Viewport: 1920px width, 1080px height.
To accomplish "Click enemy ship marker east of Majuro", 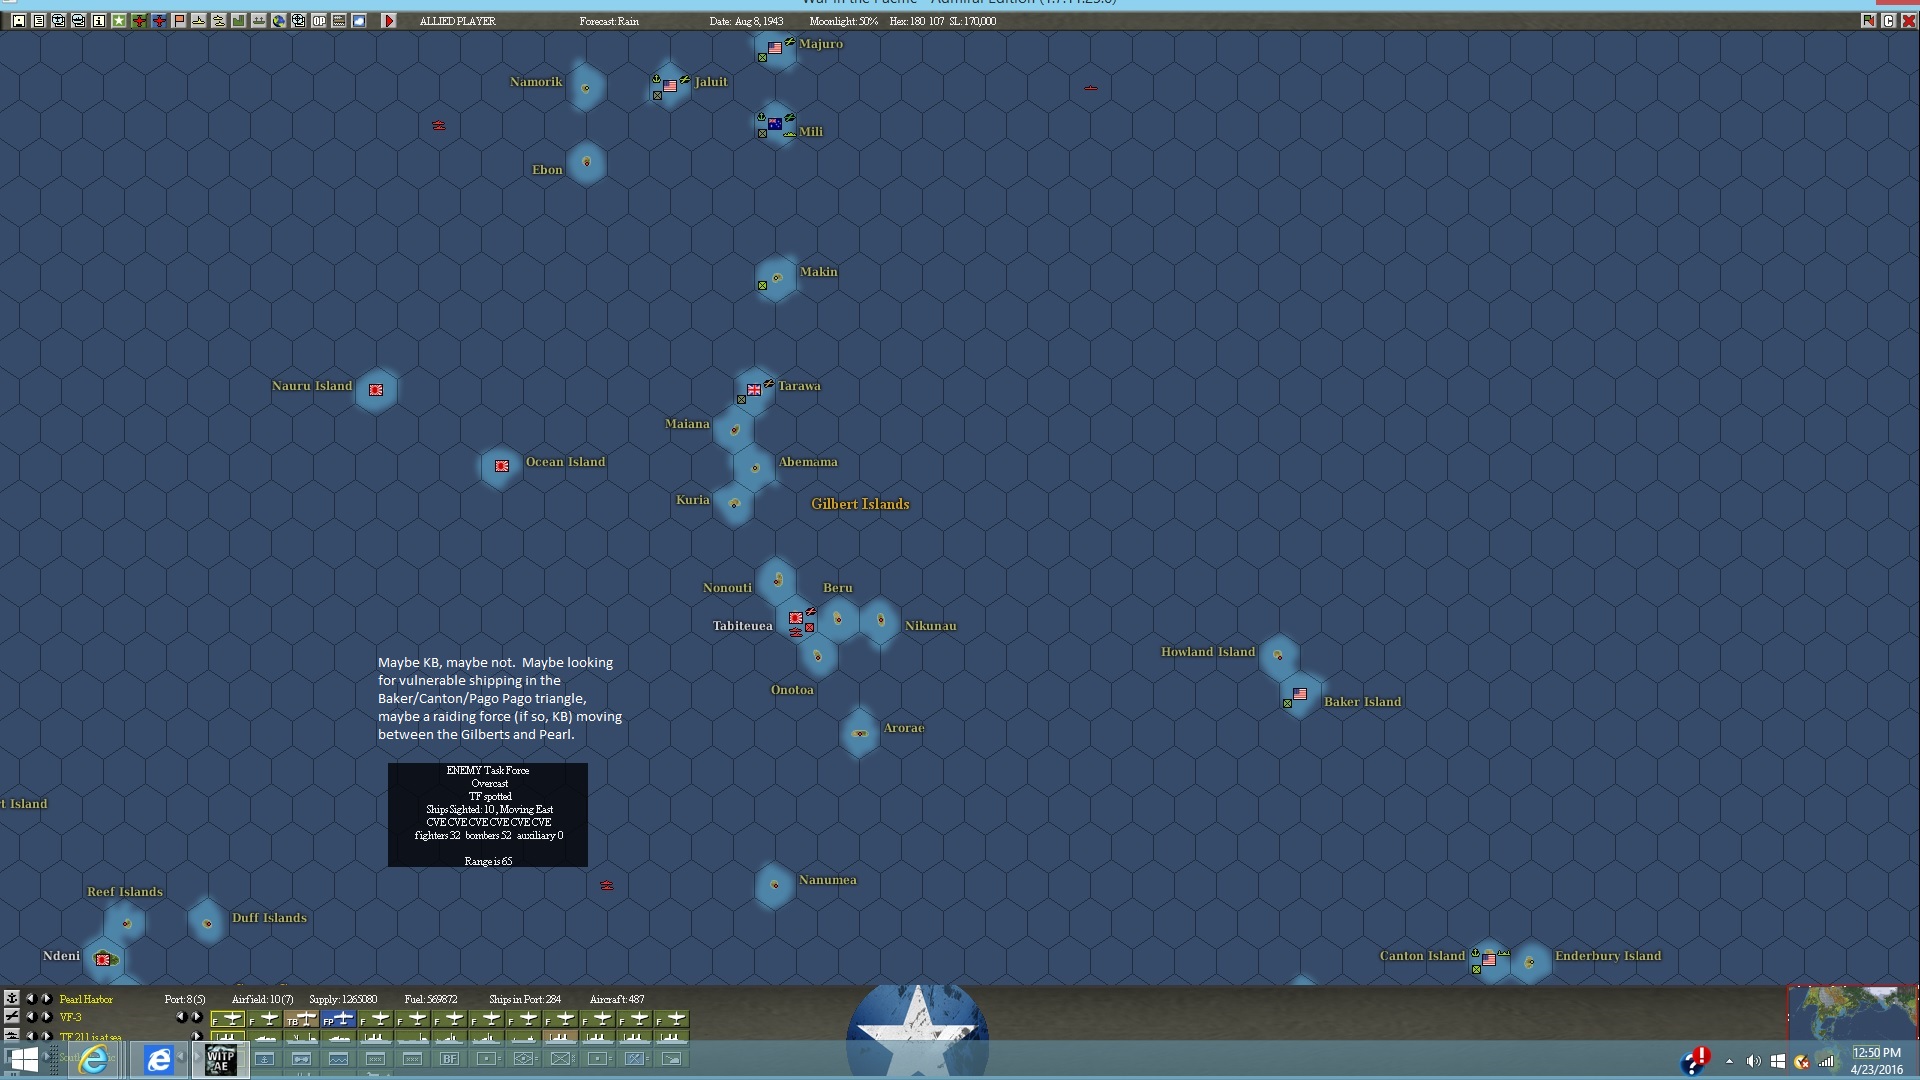I will [1091, 88].
